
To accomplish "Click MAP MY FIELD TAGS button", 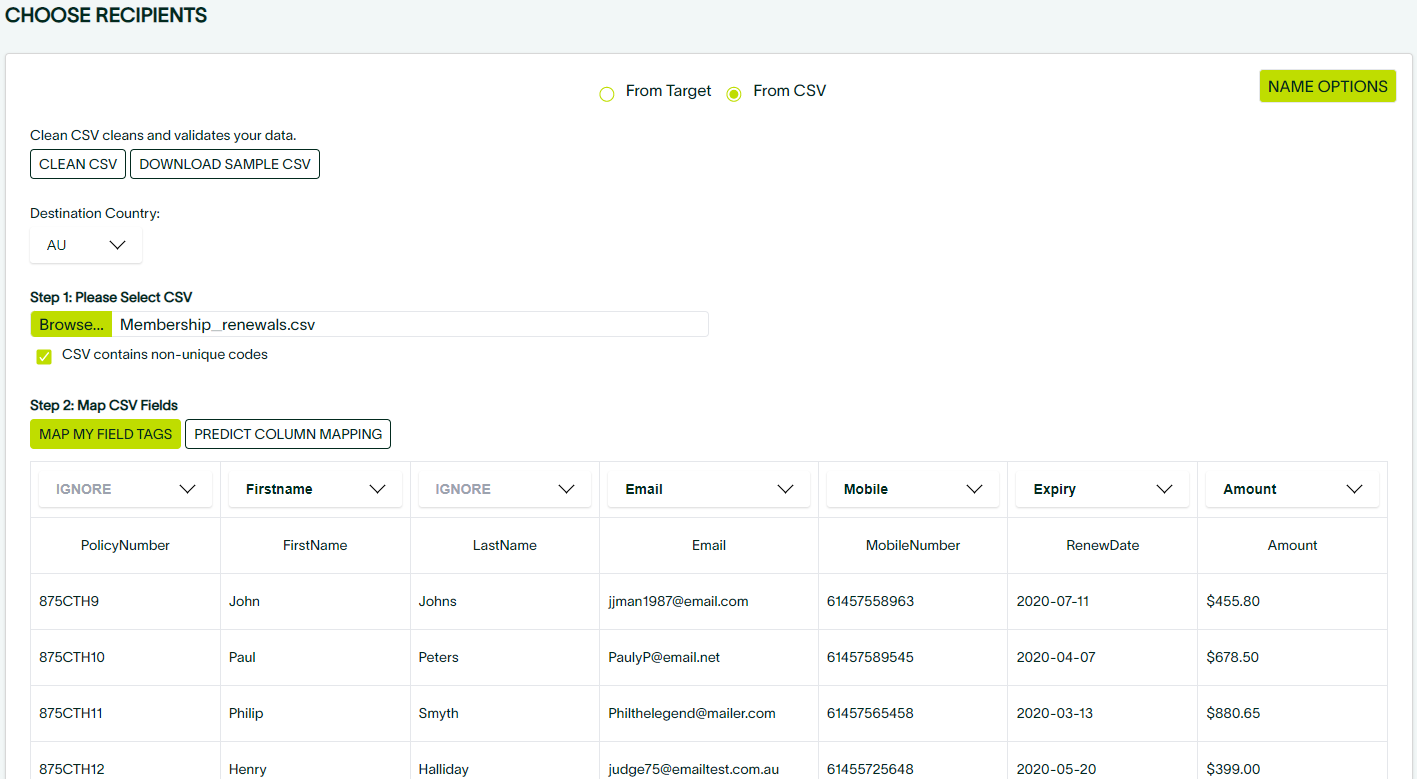I will (x=105, y=434).
